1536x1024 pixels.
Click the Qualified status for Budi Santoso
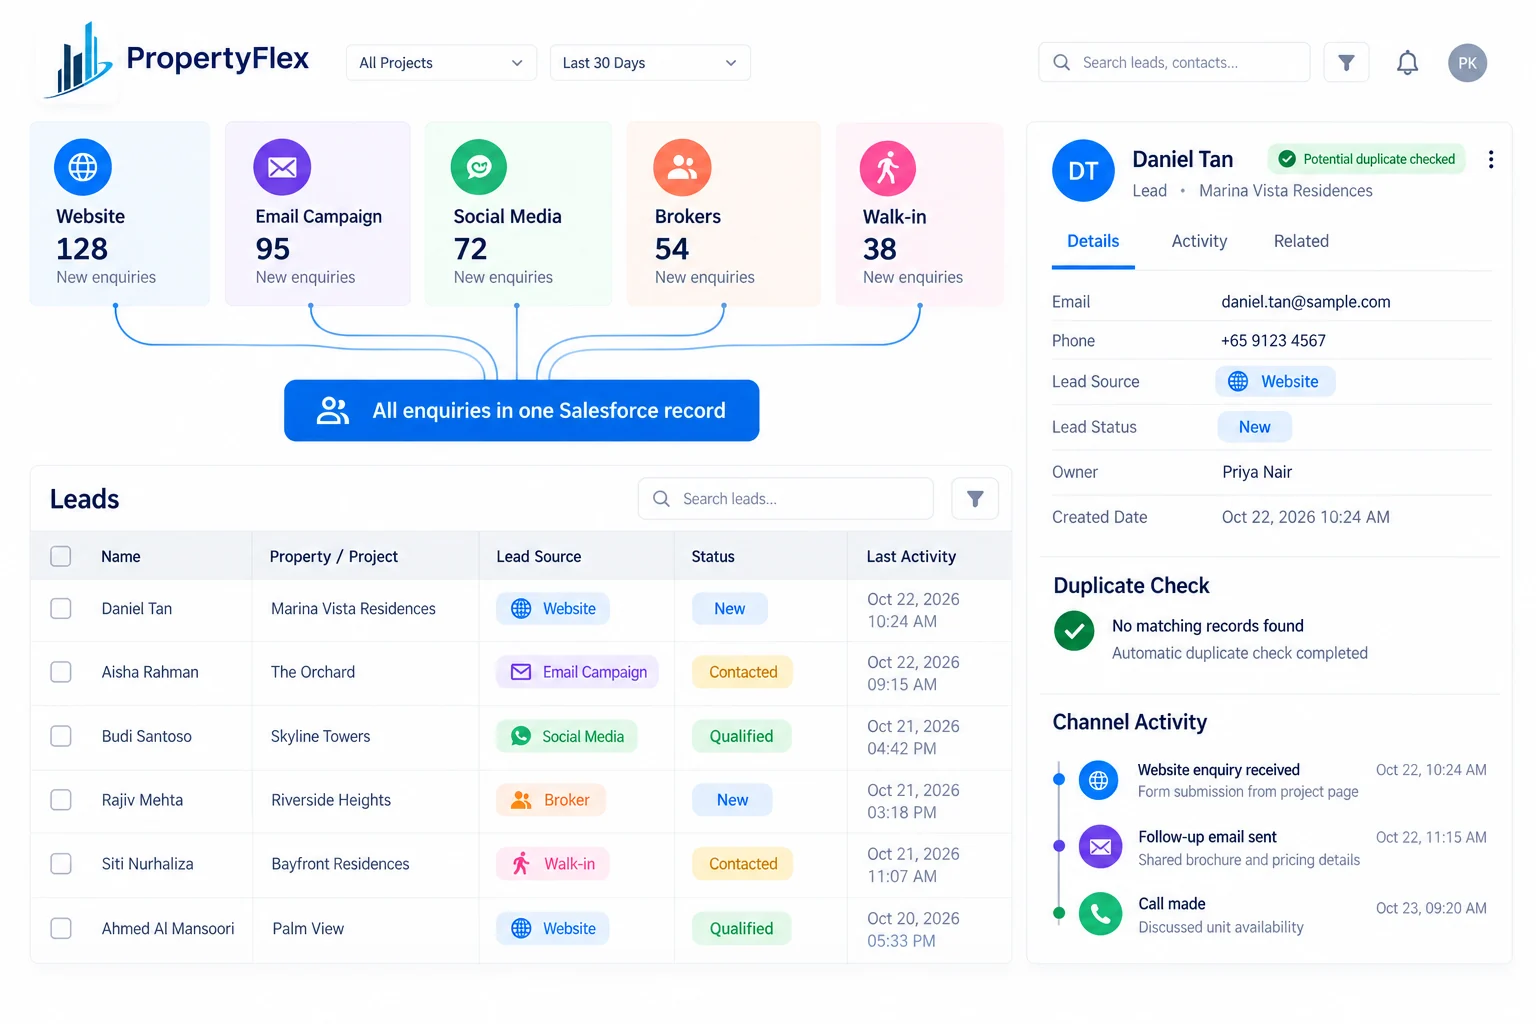click(741, 736)
